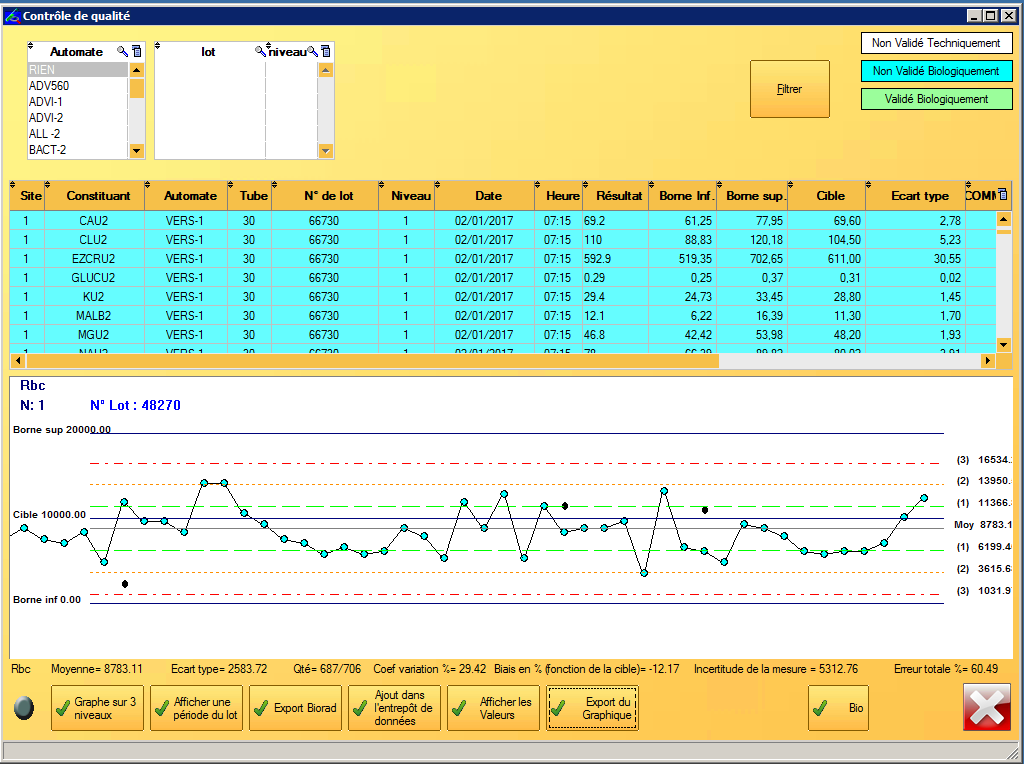Sort by the Résultat column header
Screen dimensions: 1024x764
coord(618,196)
